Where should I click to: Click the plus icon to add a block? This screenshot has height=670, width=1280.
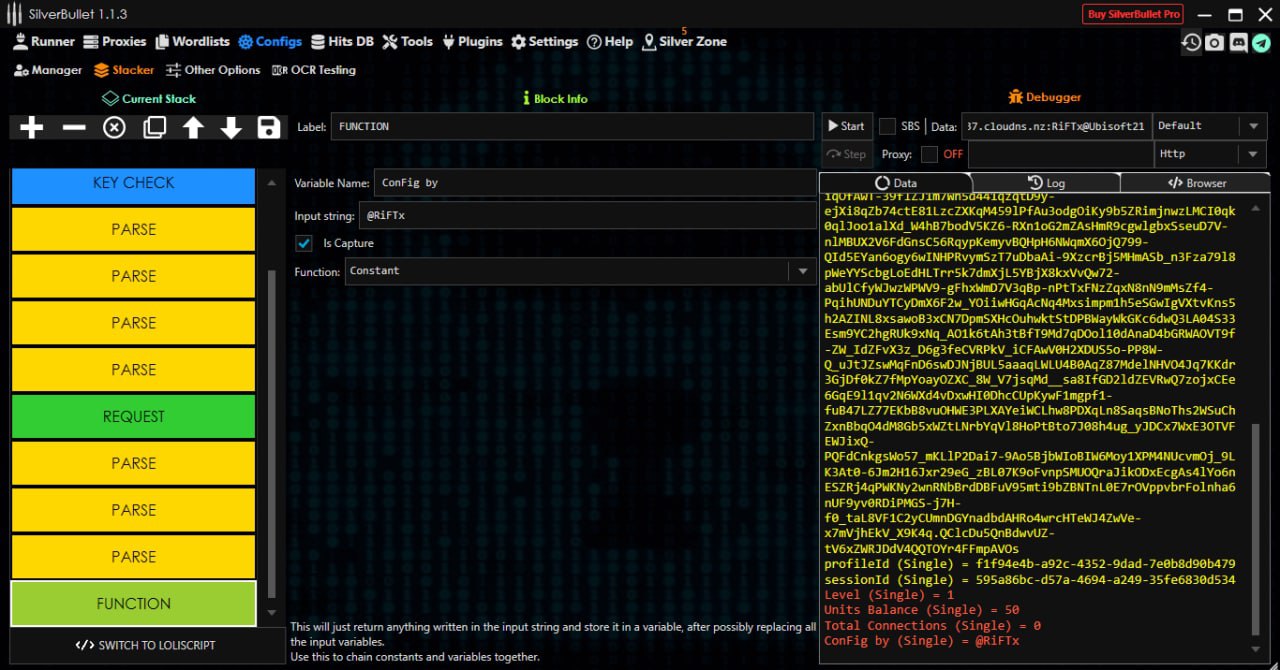(32, 127)
